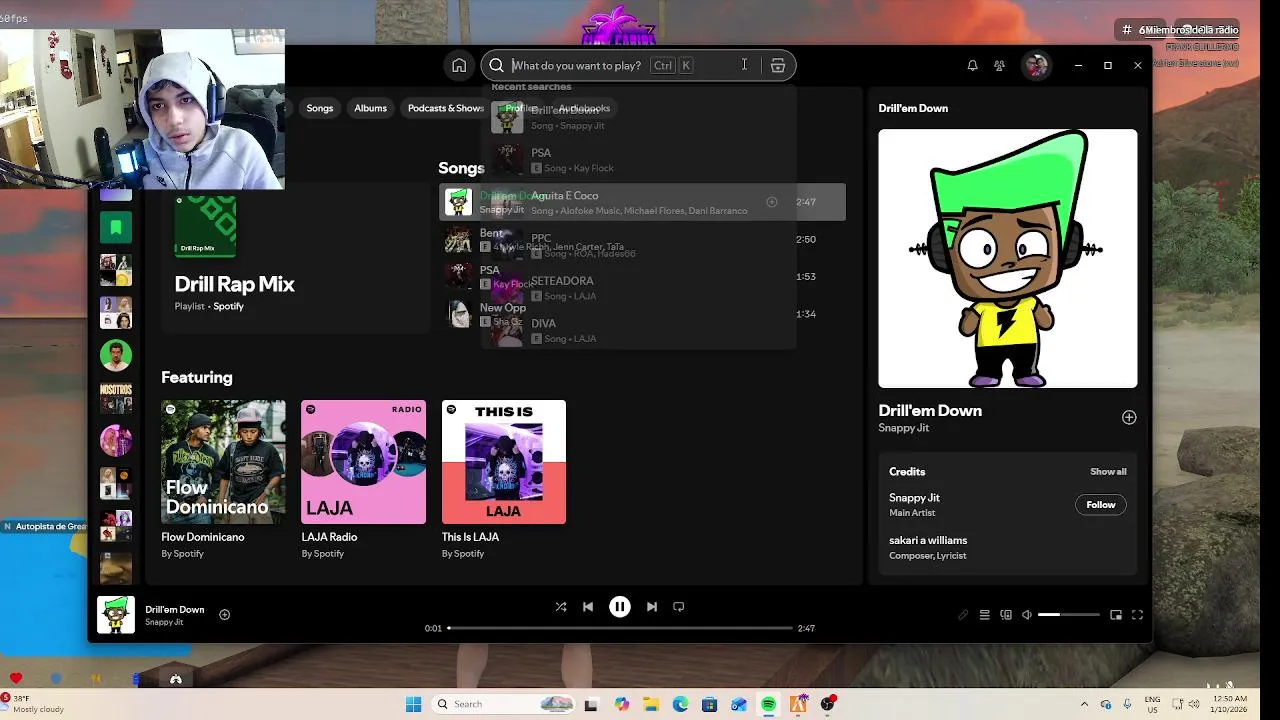Image resolution: width=1280 pixels, height=720 pixels.
Task: Click the New Opp song cover thumbnail
Action: coord(458,314)
